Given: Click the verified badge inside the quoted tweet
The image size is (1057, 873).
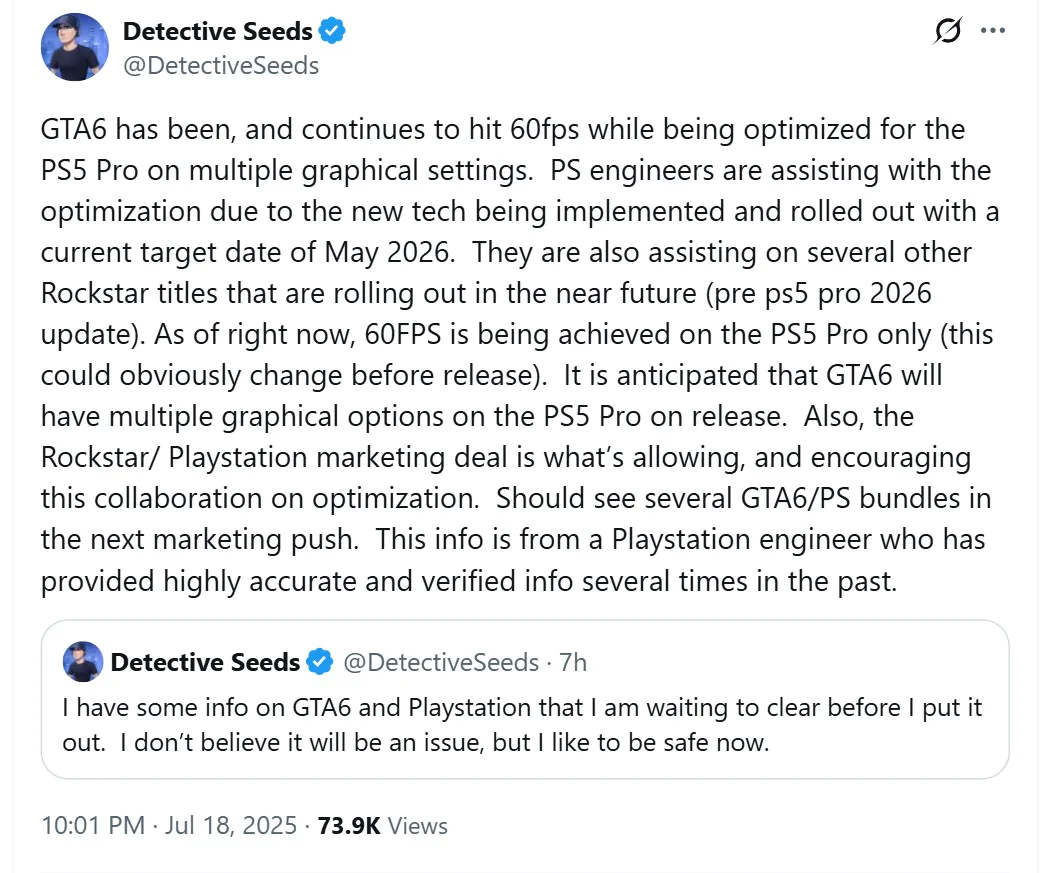Looking at the screenshot, I should click(320, 662).
